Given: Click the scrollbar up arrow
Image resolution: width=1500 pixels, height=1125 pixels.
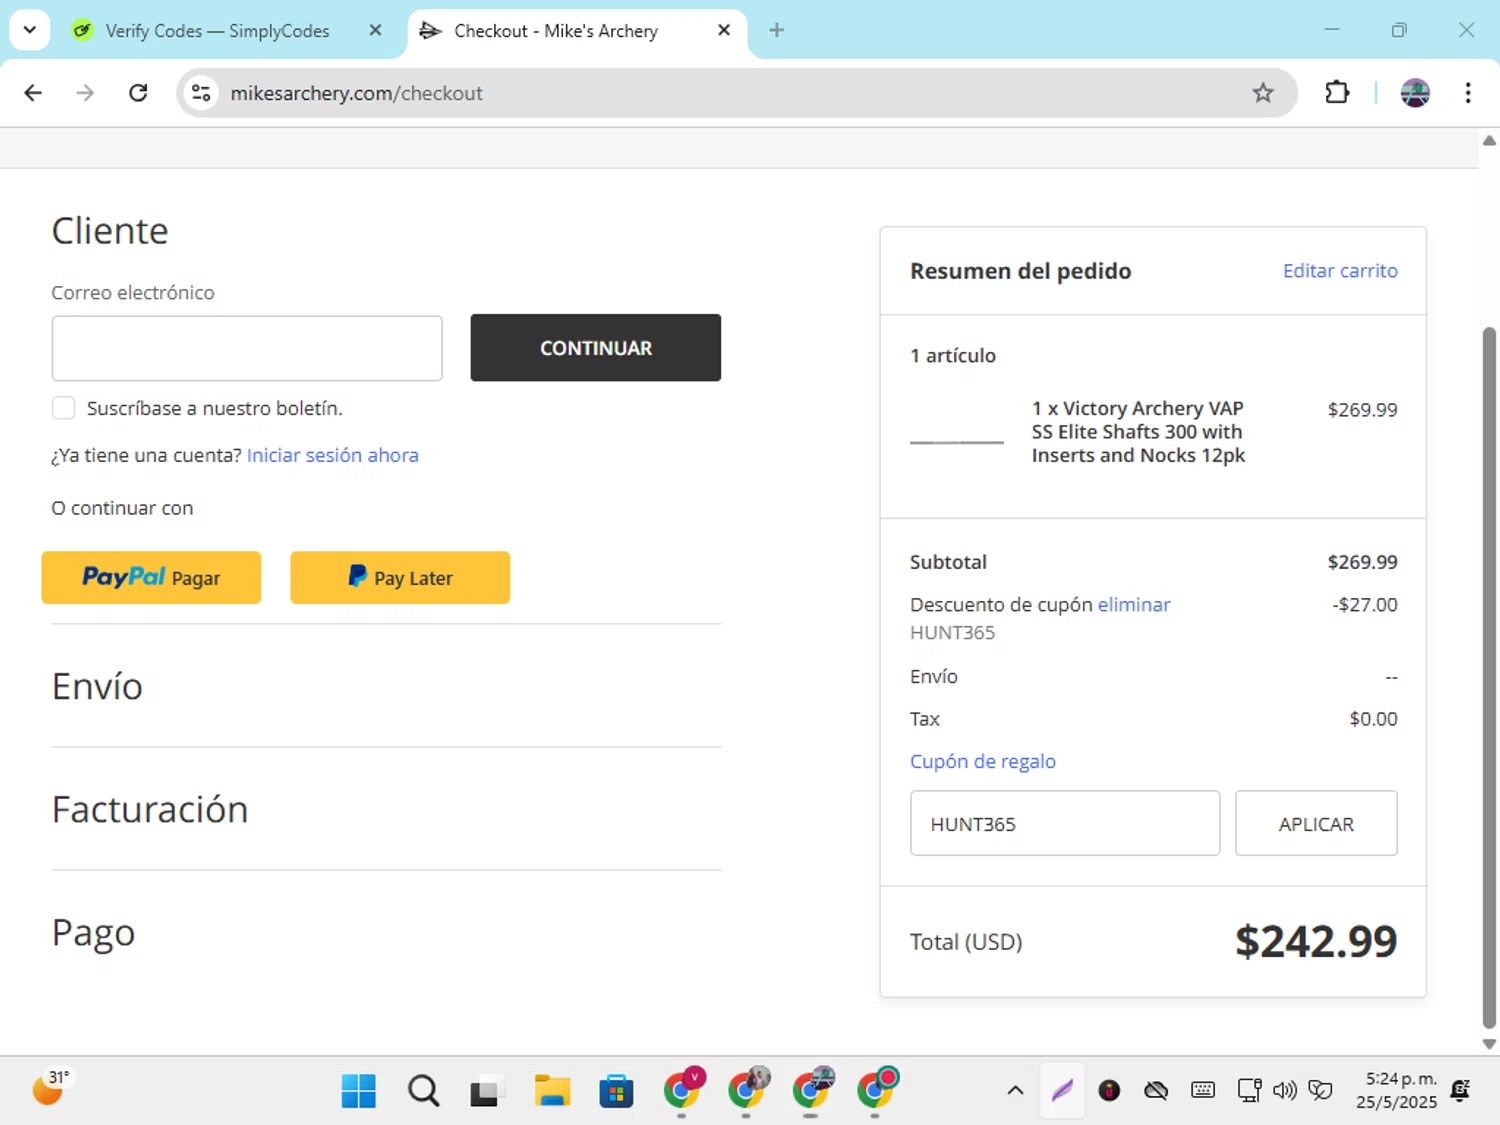Looking at the screenshot, I should click(1489, 141).
